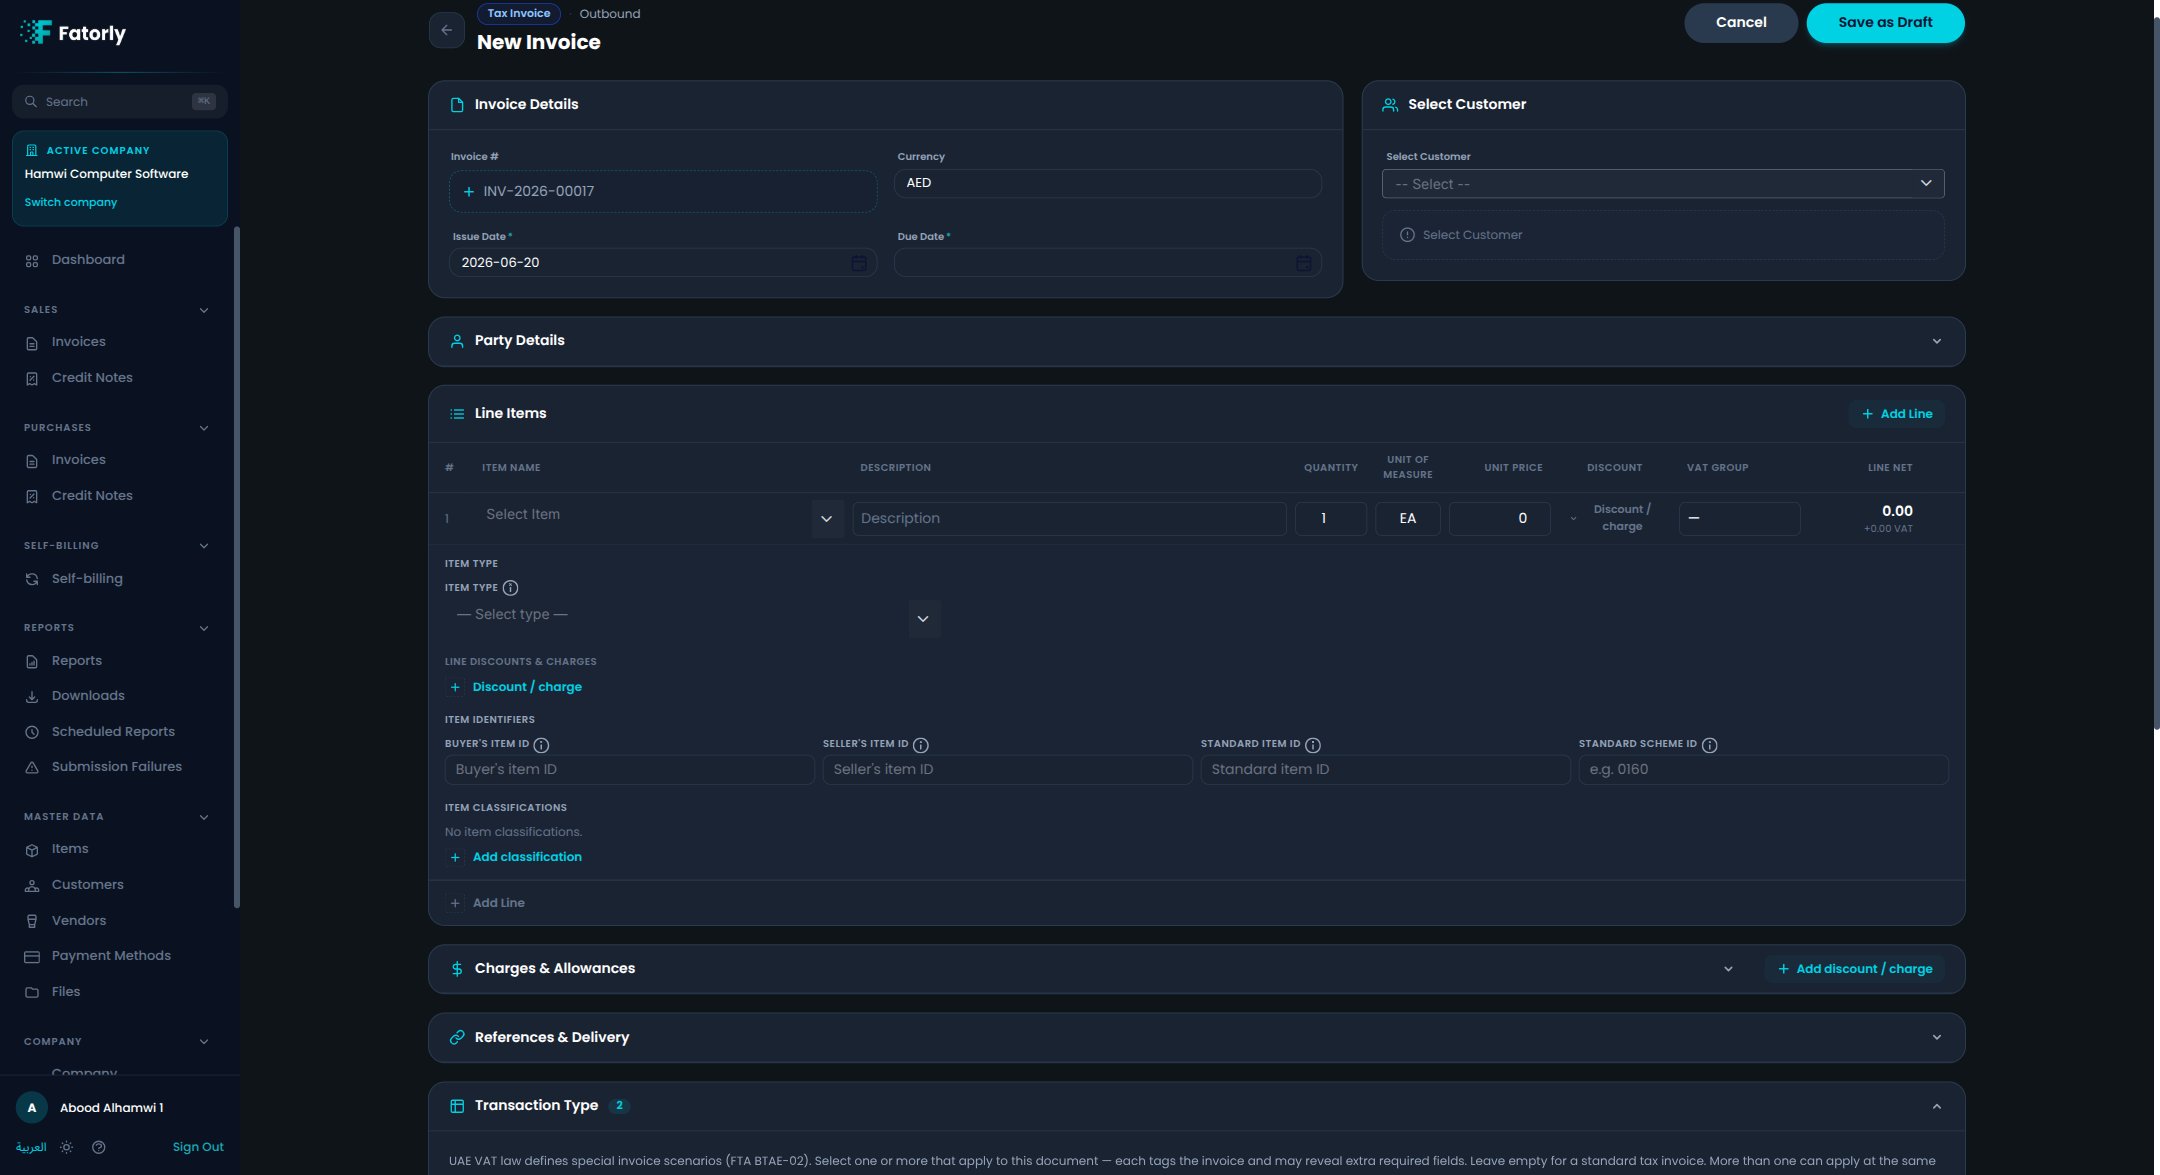Expand the Party Details section
Screen dimensions: 2160x1175
tap(1936, 341)
